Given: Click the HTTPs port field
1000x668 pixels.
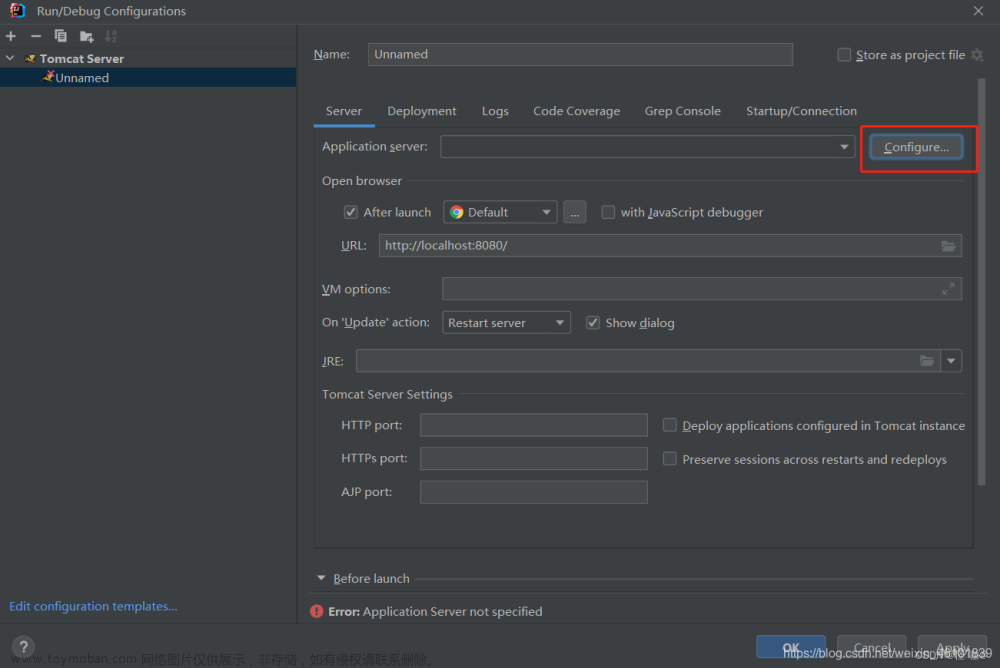Looking at the screenshot, I should tap(534, 459).
